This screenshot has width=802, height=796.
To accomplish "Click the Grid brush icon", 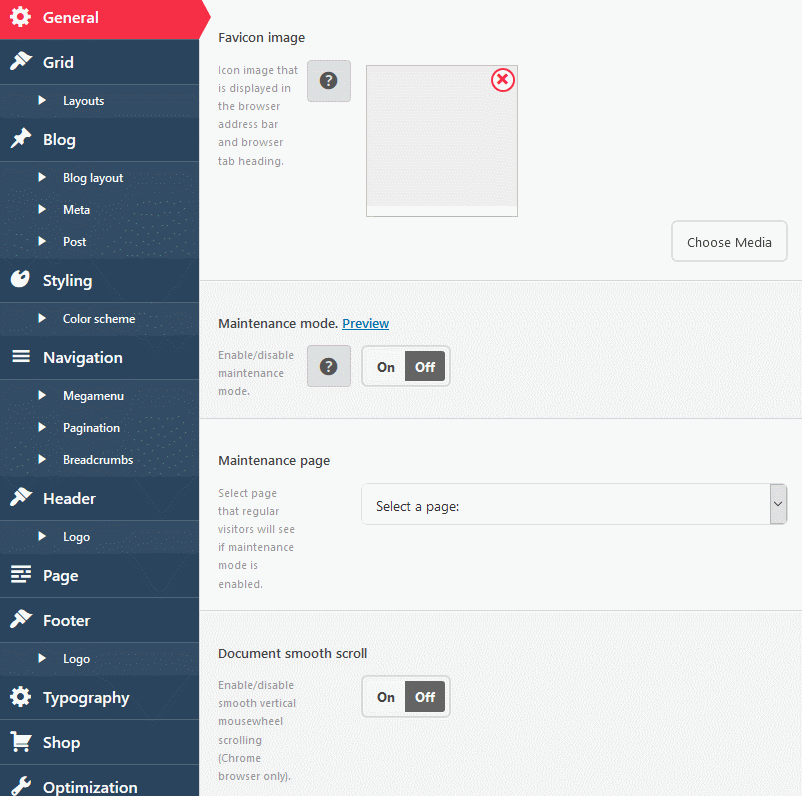I will pos(20,61).
